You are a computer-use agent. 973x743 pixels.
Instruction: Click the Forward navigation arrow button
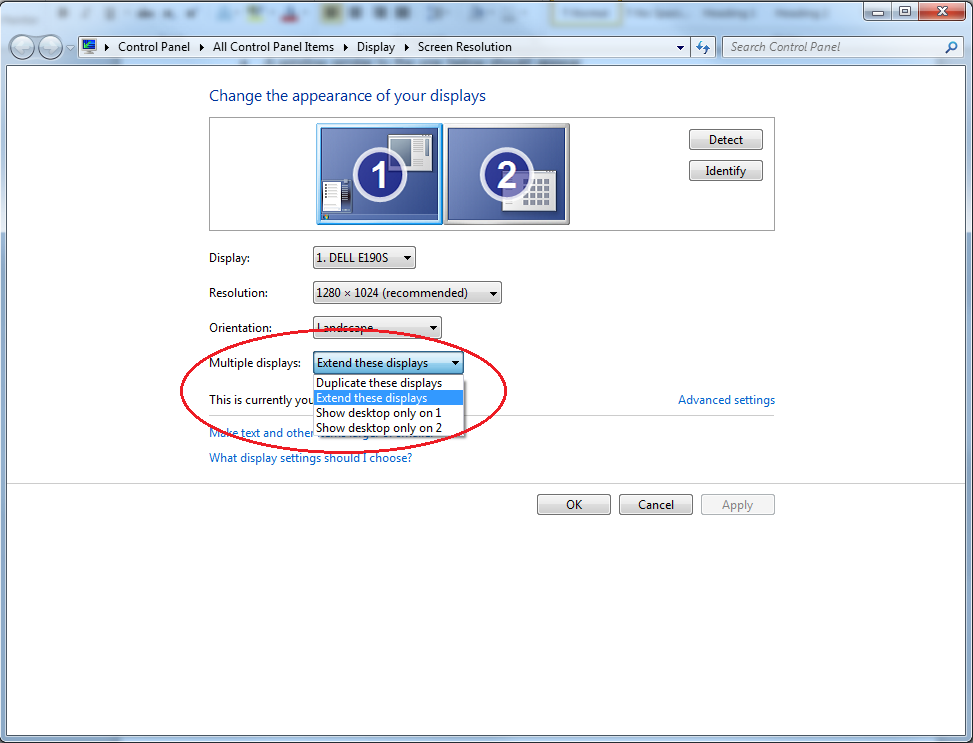click(50, 47)
